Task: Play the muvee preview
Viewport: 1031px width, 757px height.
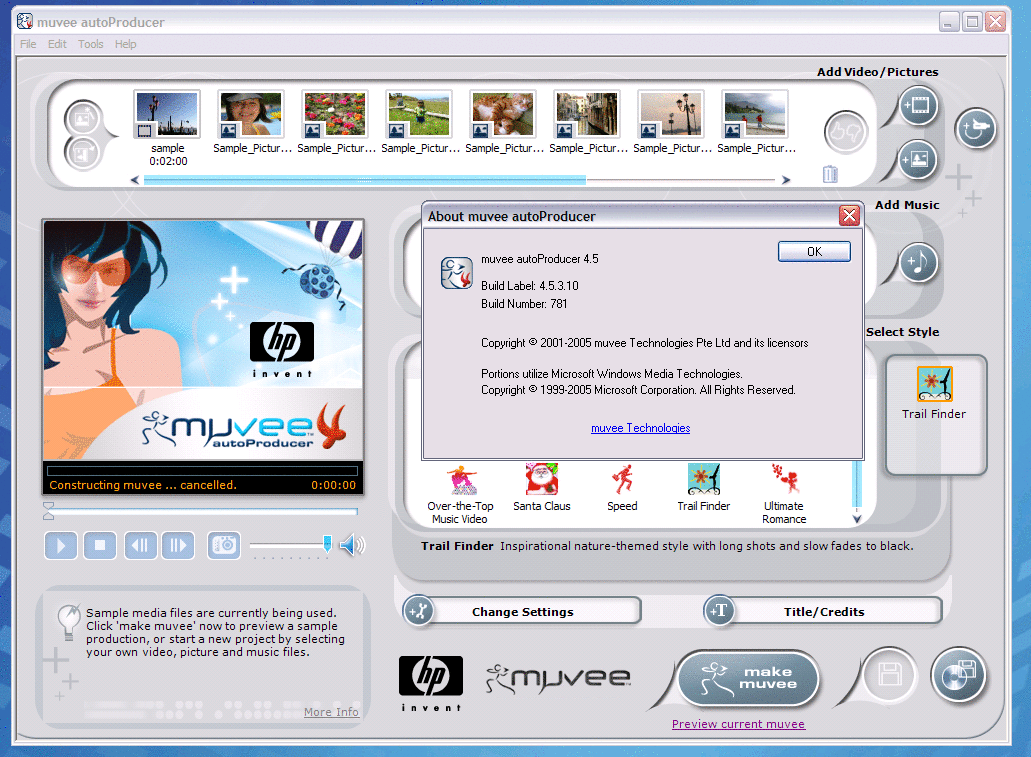Action: pos(60,545)
